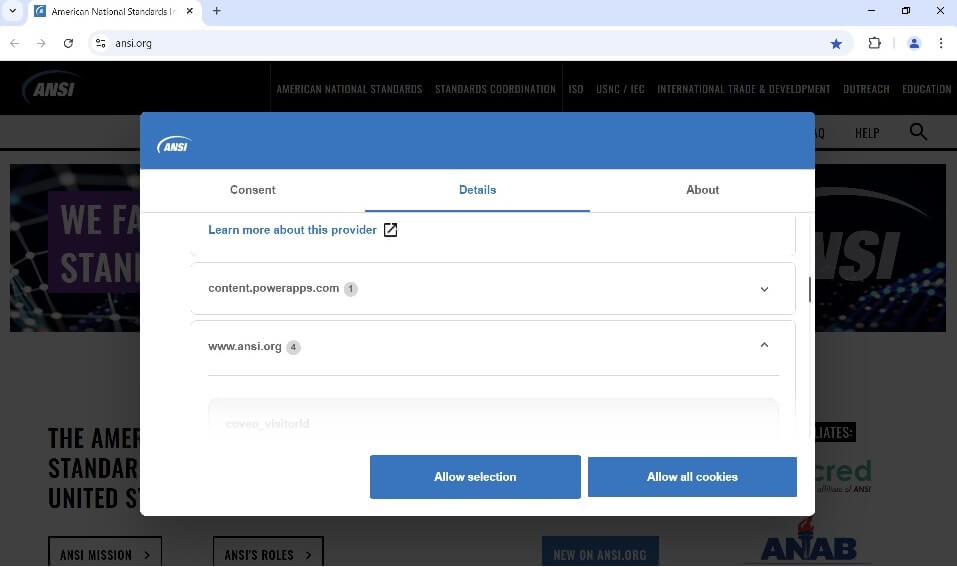Open the Chrome three-dot menu
The height and width of the screenshot is (567, 957).
(941, 43)
